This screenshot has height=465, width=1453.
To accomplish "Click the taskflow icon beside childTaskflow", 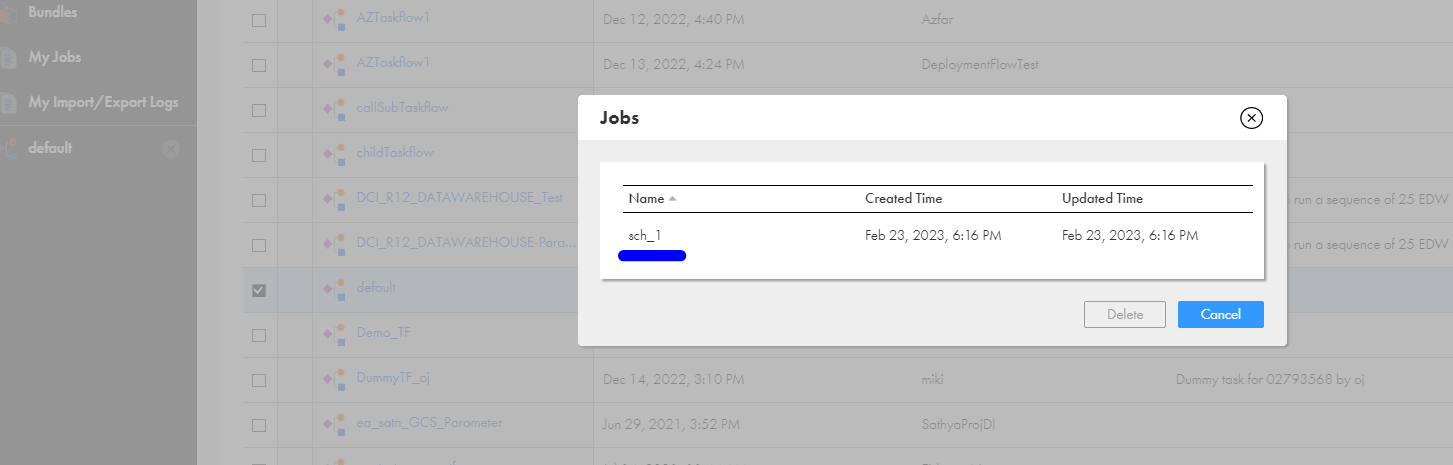I will coord(335,154).
